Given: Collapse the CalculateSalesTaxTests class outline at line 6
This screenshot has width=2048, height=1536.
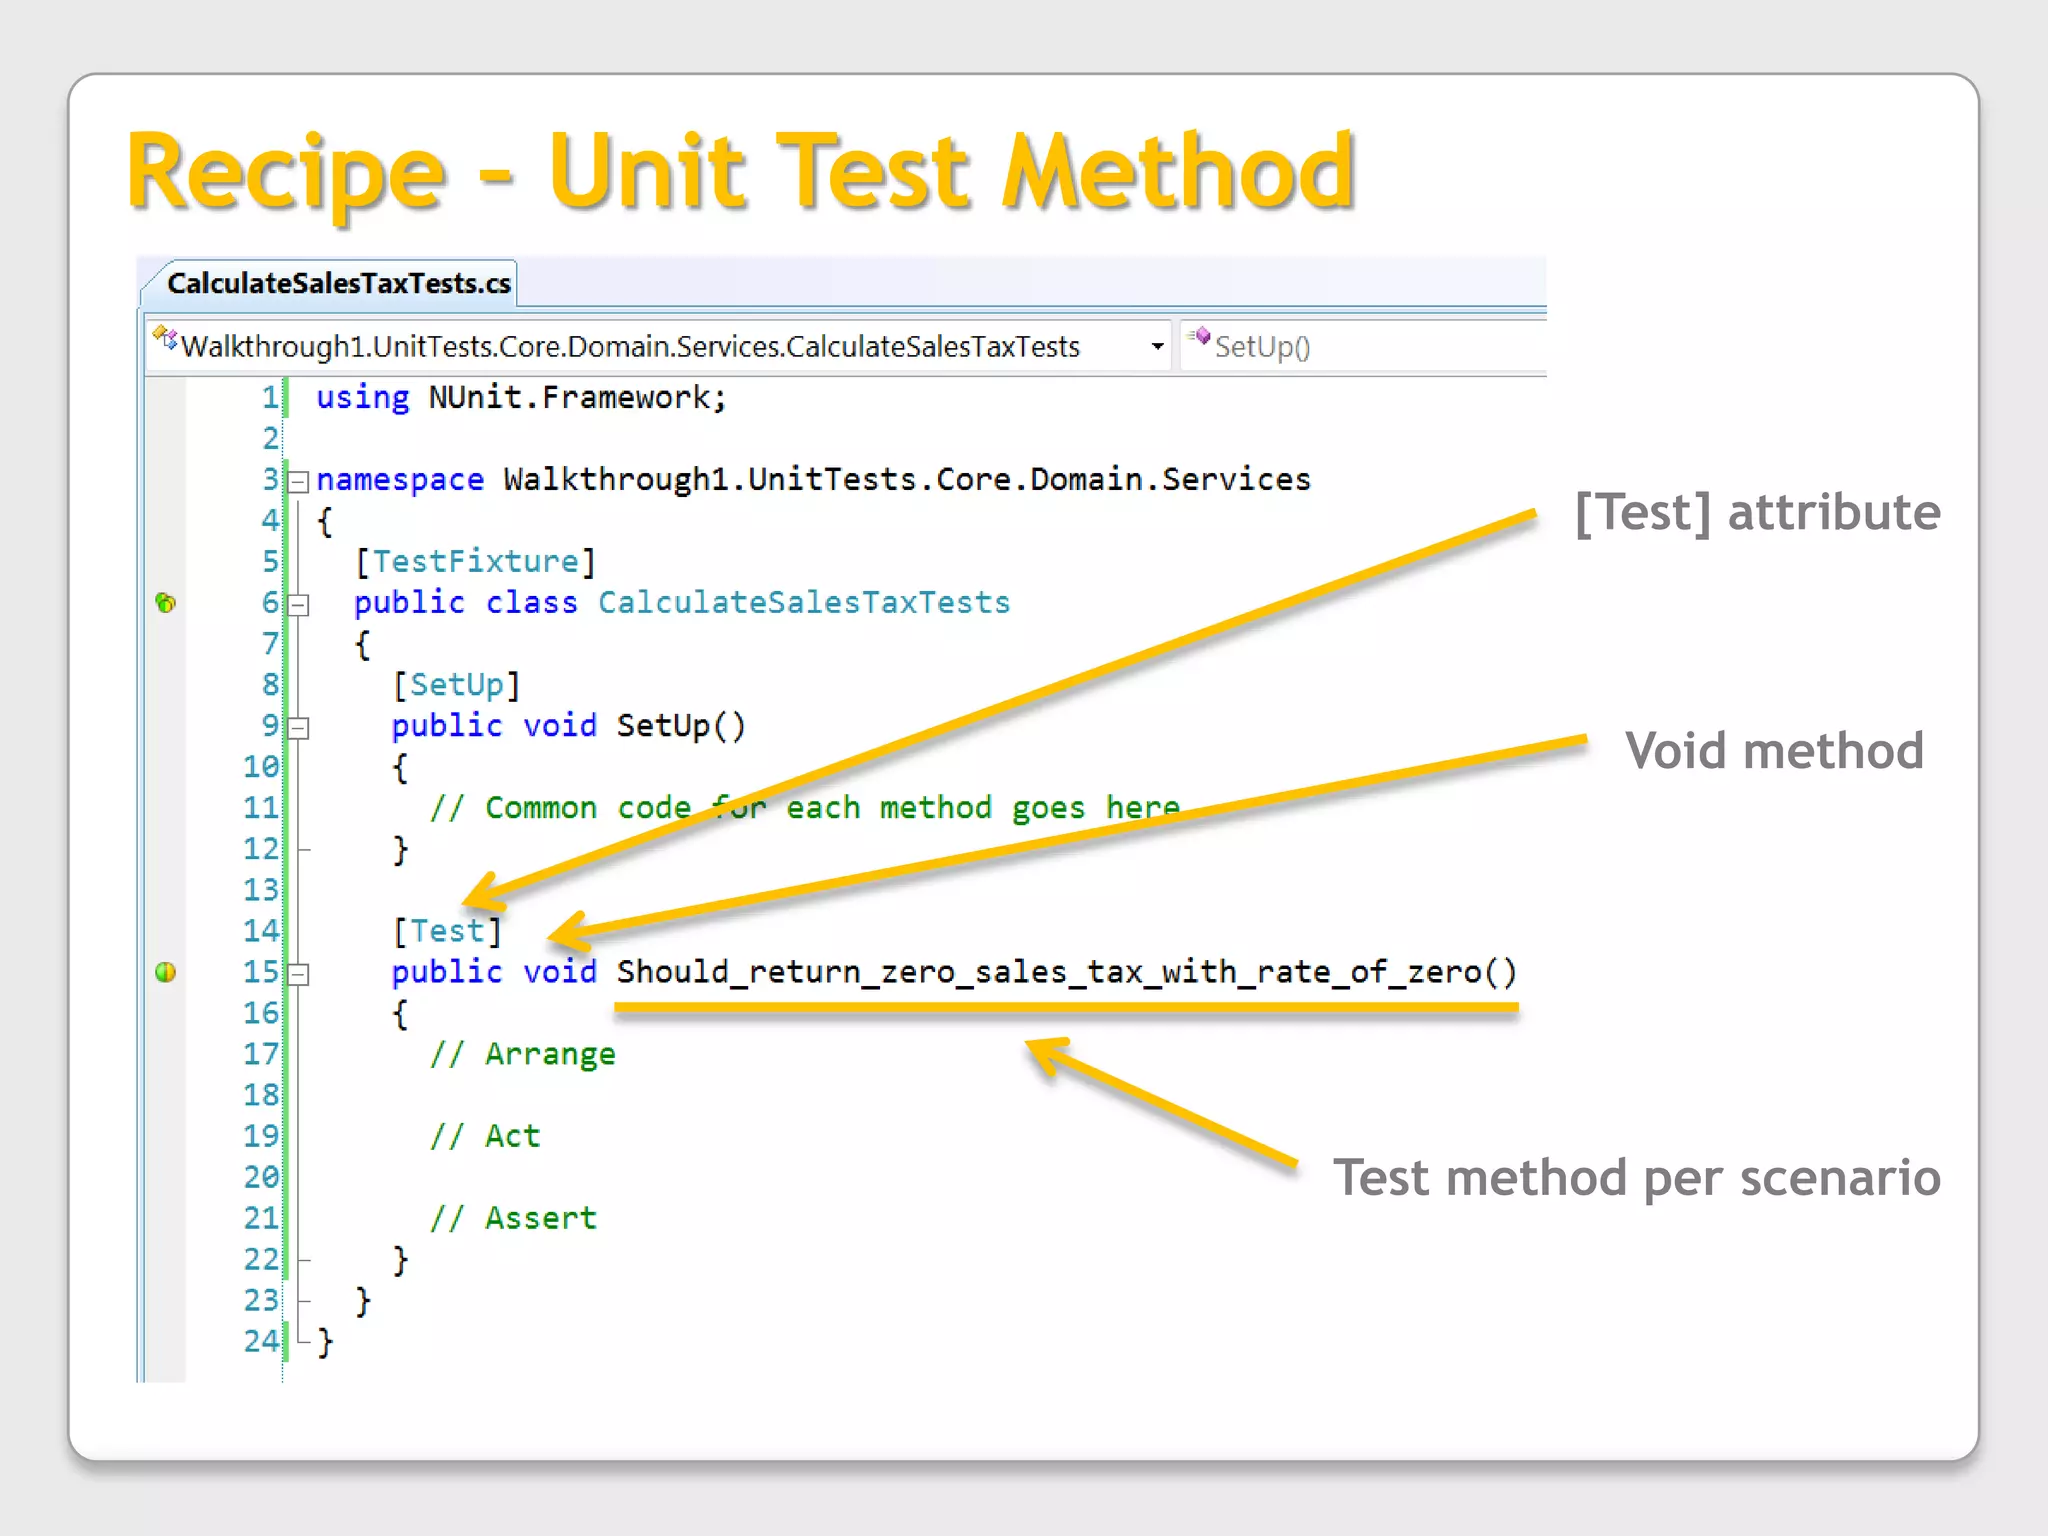Looking at the screenshot, I should 298,605.
